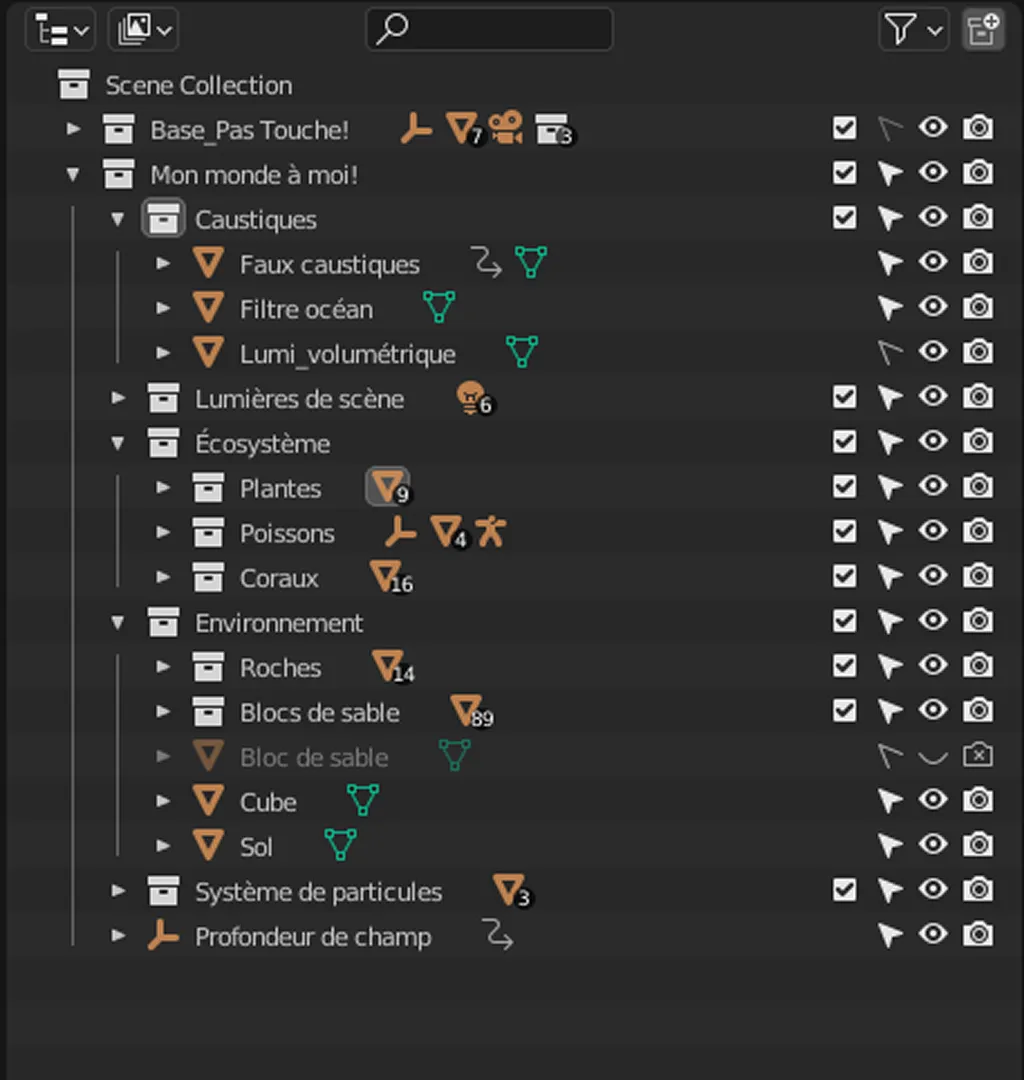Image resolution: width=1024 pixels, height=1080 pixels.
Task: Click the mesh objects icon beside Plantes
Action: pos(386,487)
